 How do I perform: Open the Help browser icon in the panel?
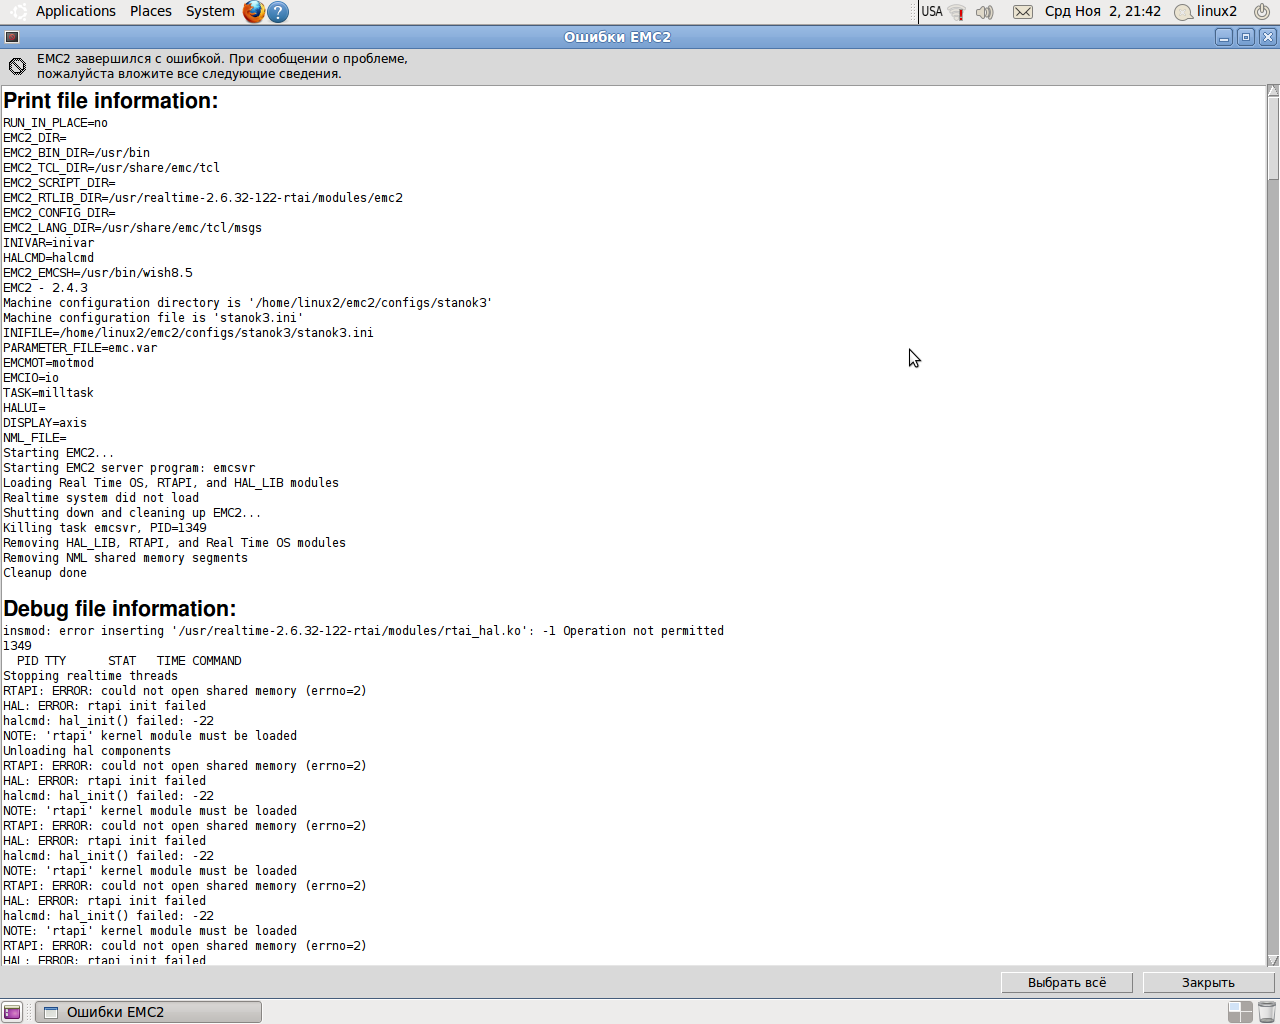point(279,12)
